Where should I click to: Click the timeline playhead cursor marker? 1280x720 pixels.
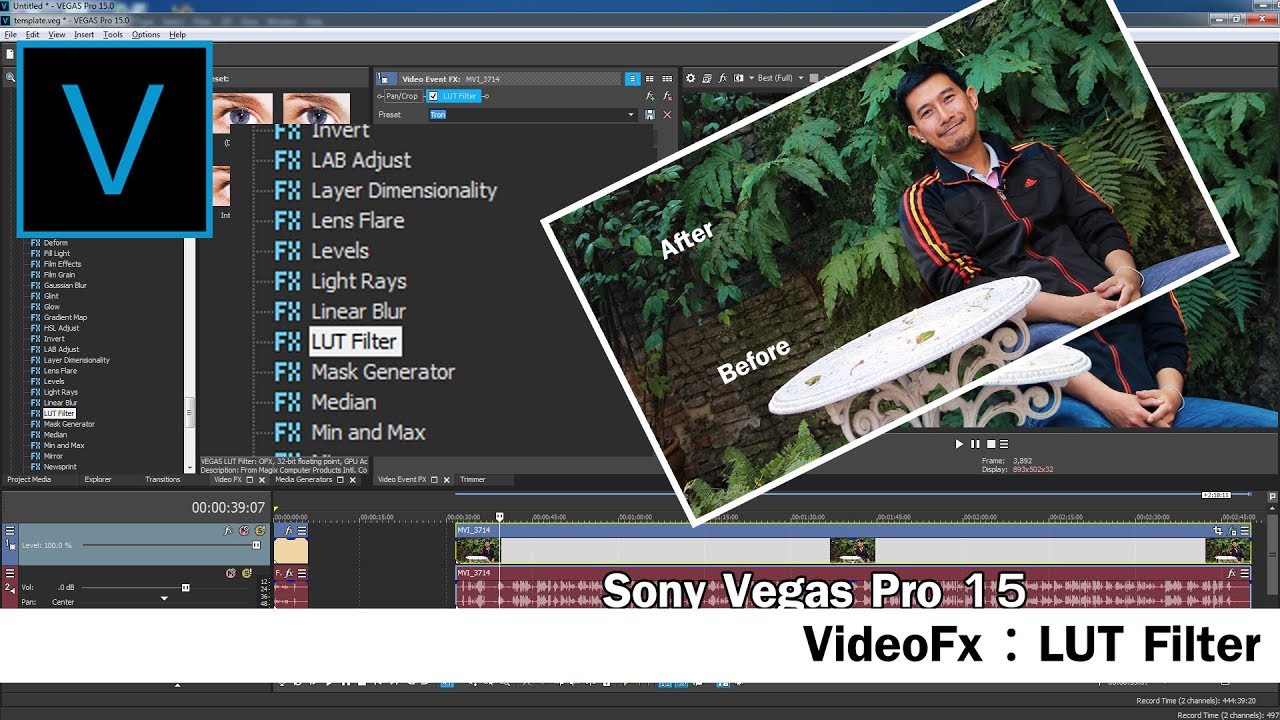coord(500,516)
